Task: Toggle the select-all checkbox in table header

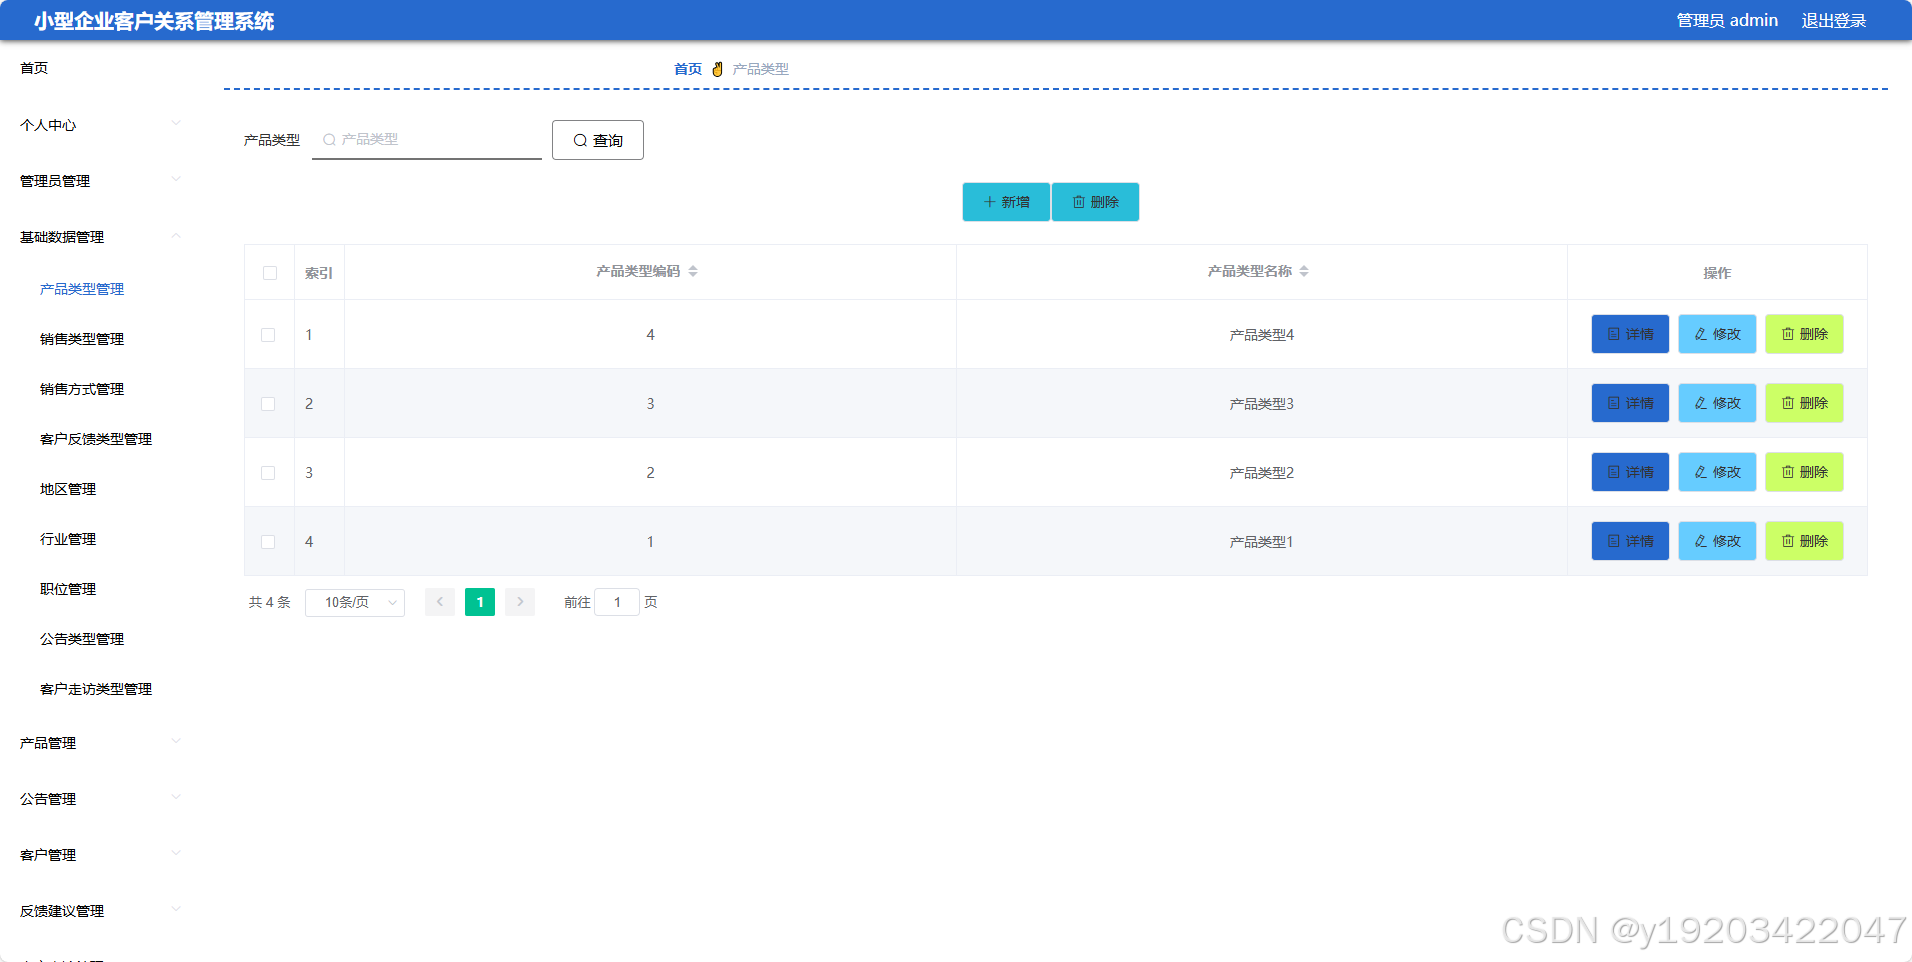Action: (269, 272)
